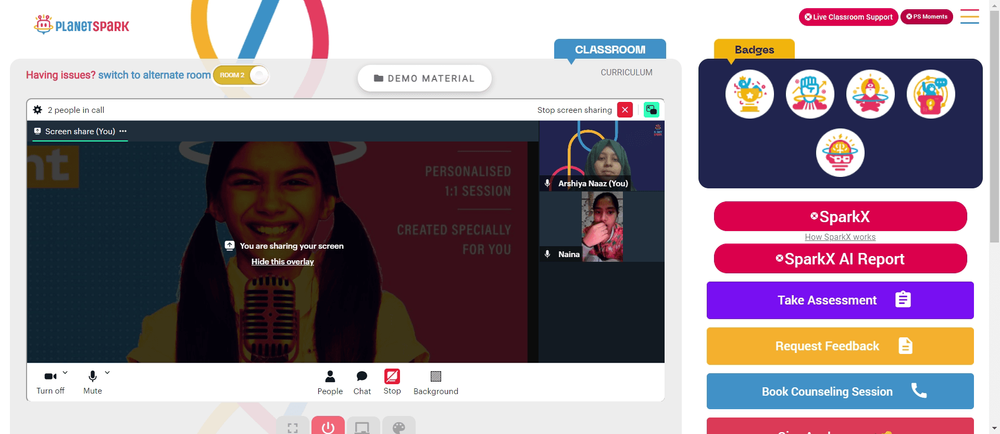Mute the microphone
The height and width of the screenshot is (434, 1000).
click(92, 382)
